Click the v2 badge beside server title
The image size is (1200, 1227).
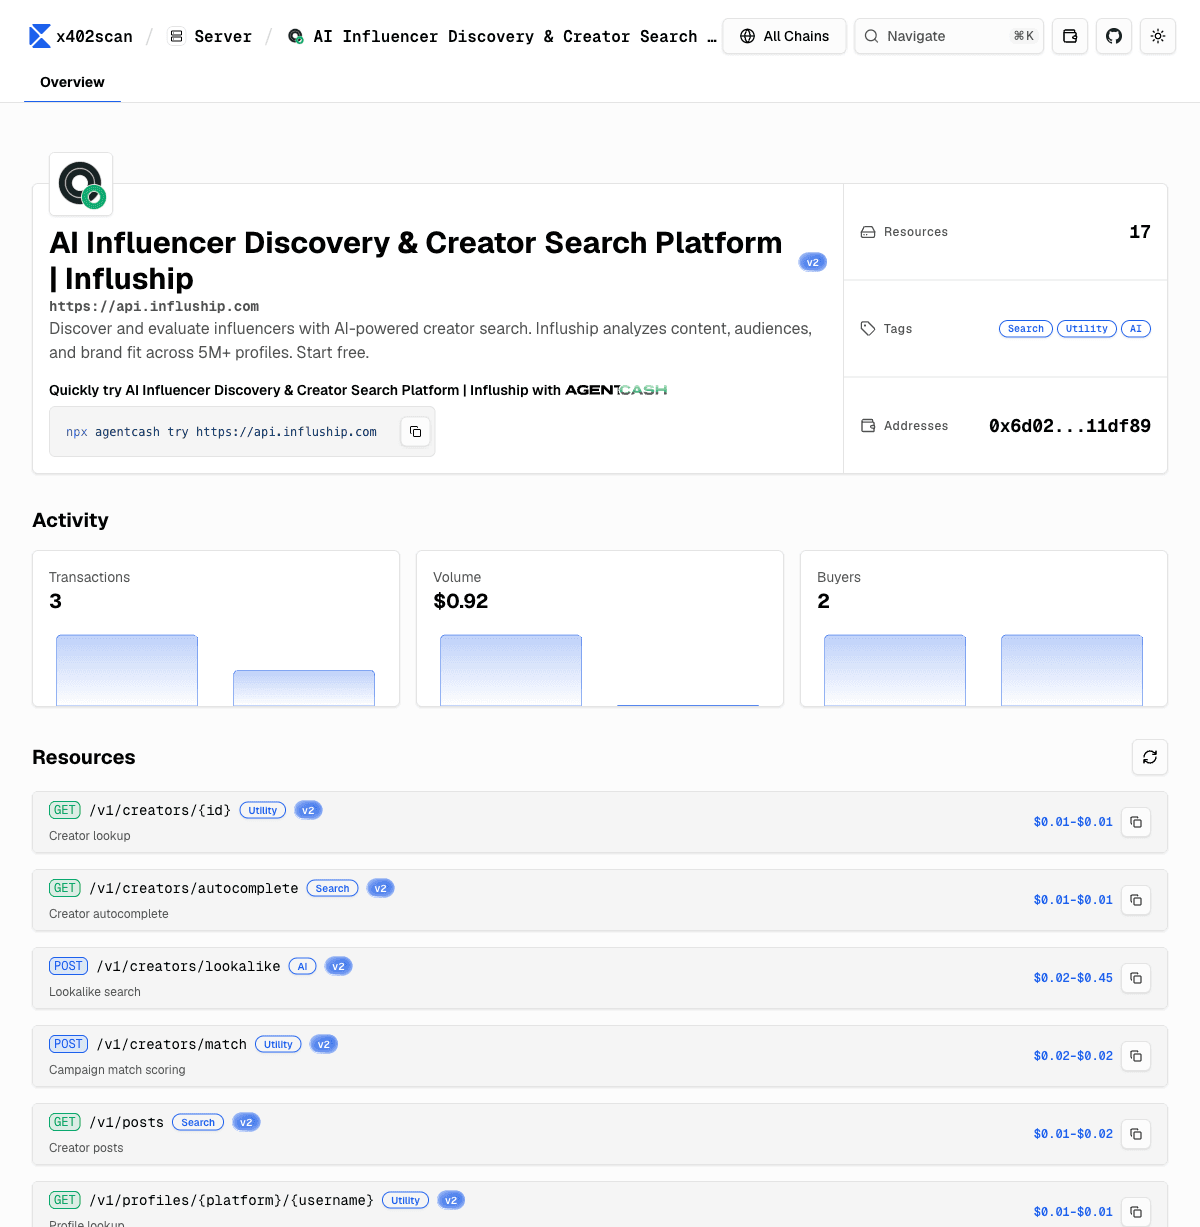[813, 262]
